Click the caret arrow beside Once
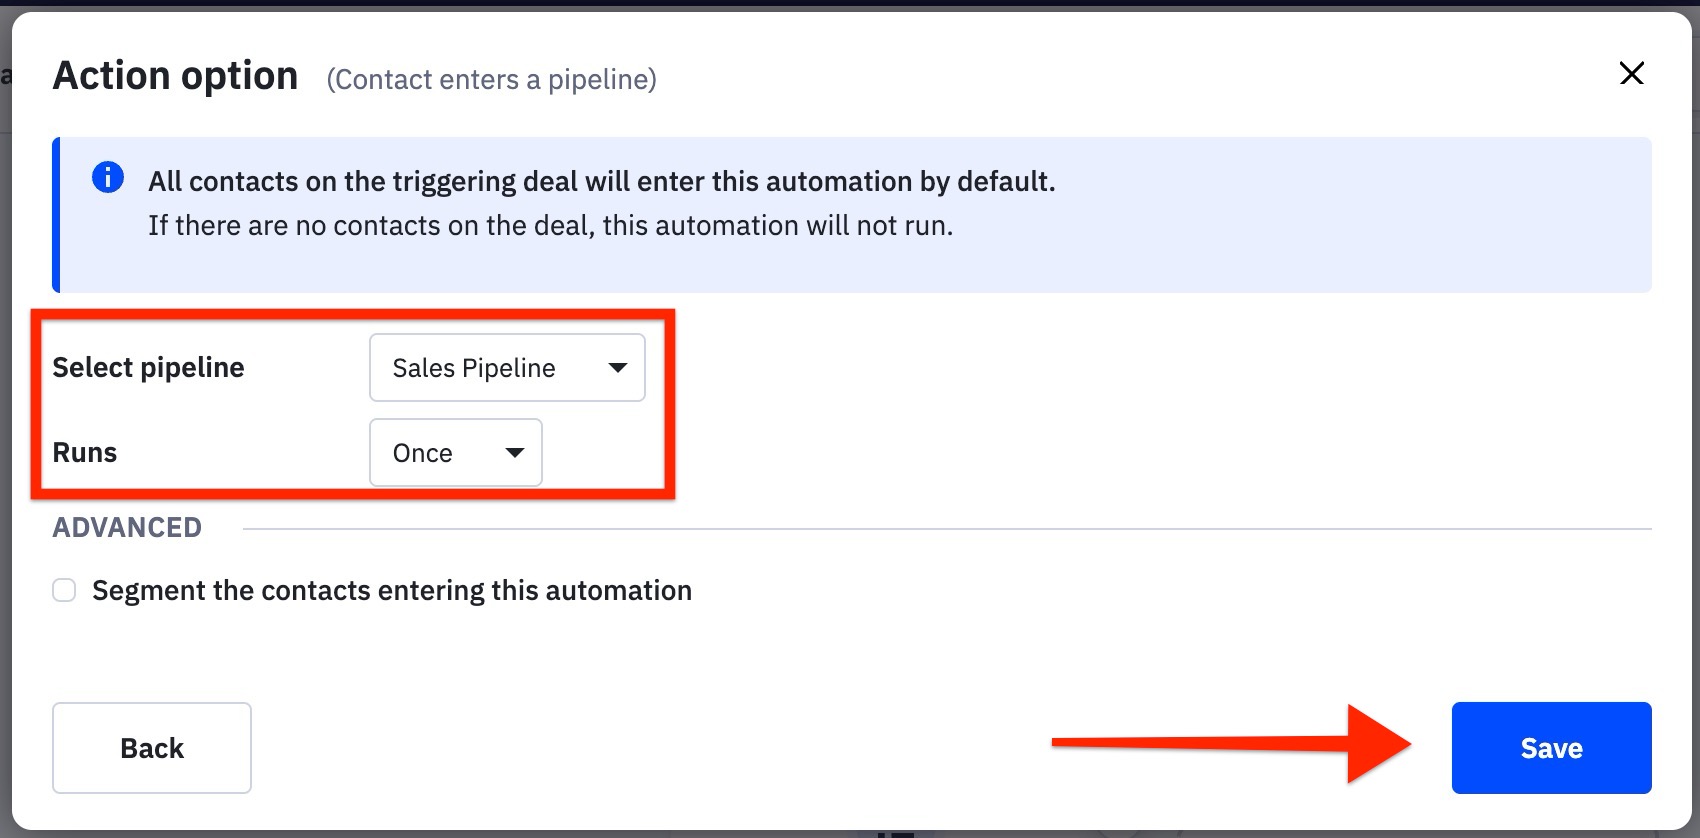The height and width of the screenshot is (838, 1700). (x=515, y=453)
